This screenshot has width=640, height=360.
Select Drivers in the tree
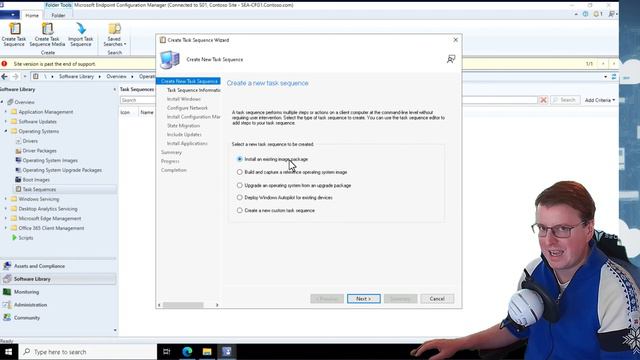[30, 141]
